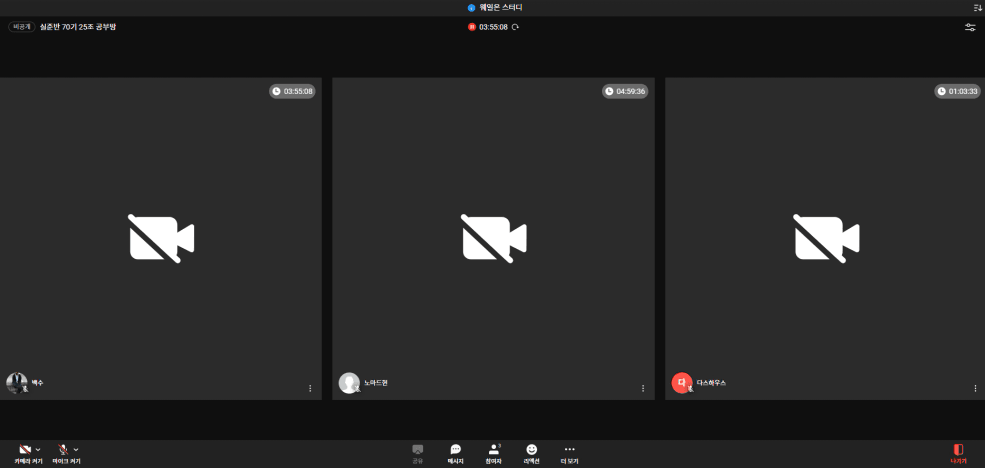Click the 비공개 private badge
Image resolution: width=985 pixels, height=468 pixels.
pos(21,27)
